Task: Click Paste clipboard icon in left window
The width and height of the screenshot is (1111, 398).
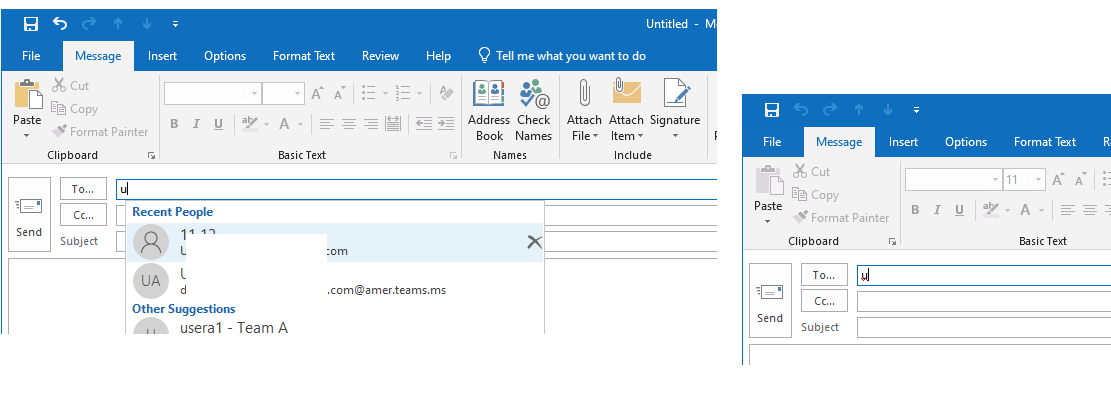Action: [28, 94]
